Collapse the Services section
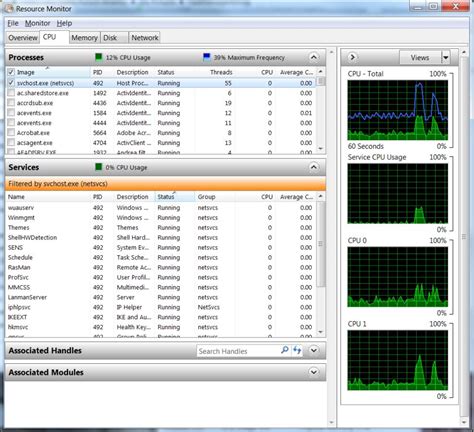 [314, 167]
